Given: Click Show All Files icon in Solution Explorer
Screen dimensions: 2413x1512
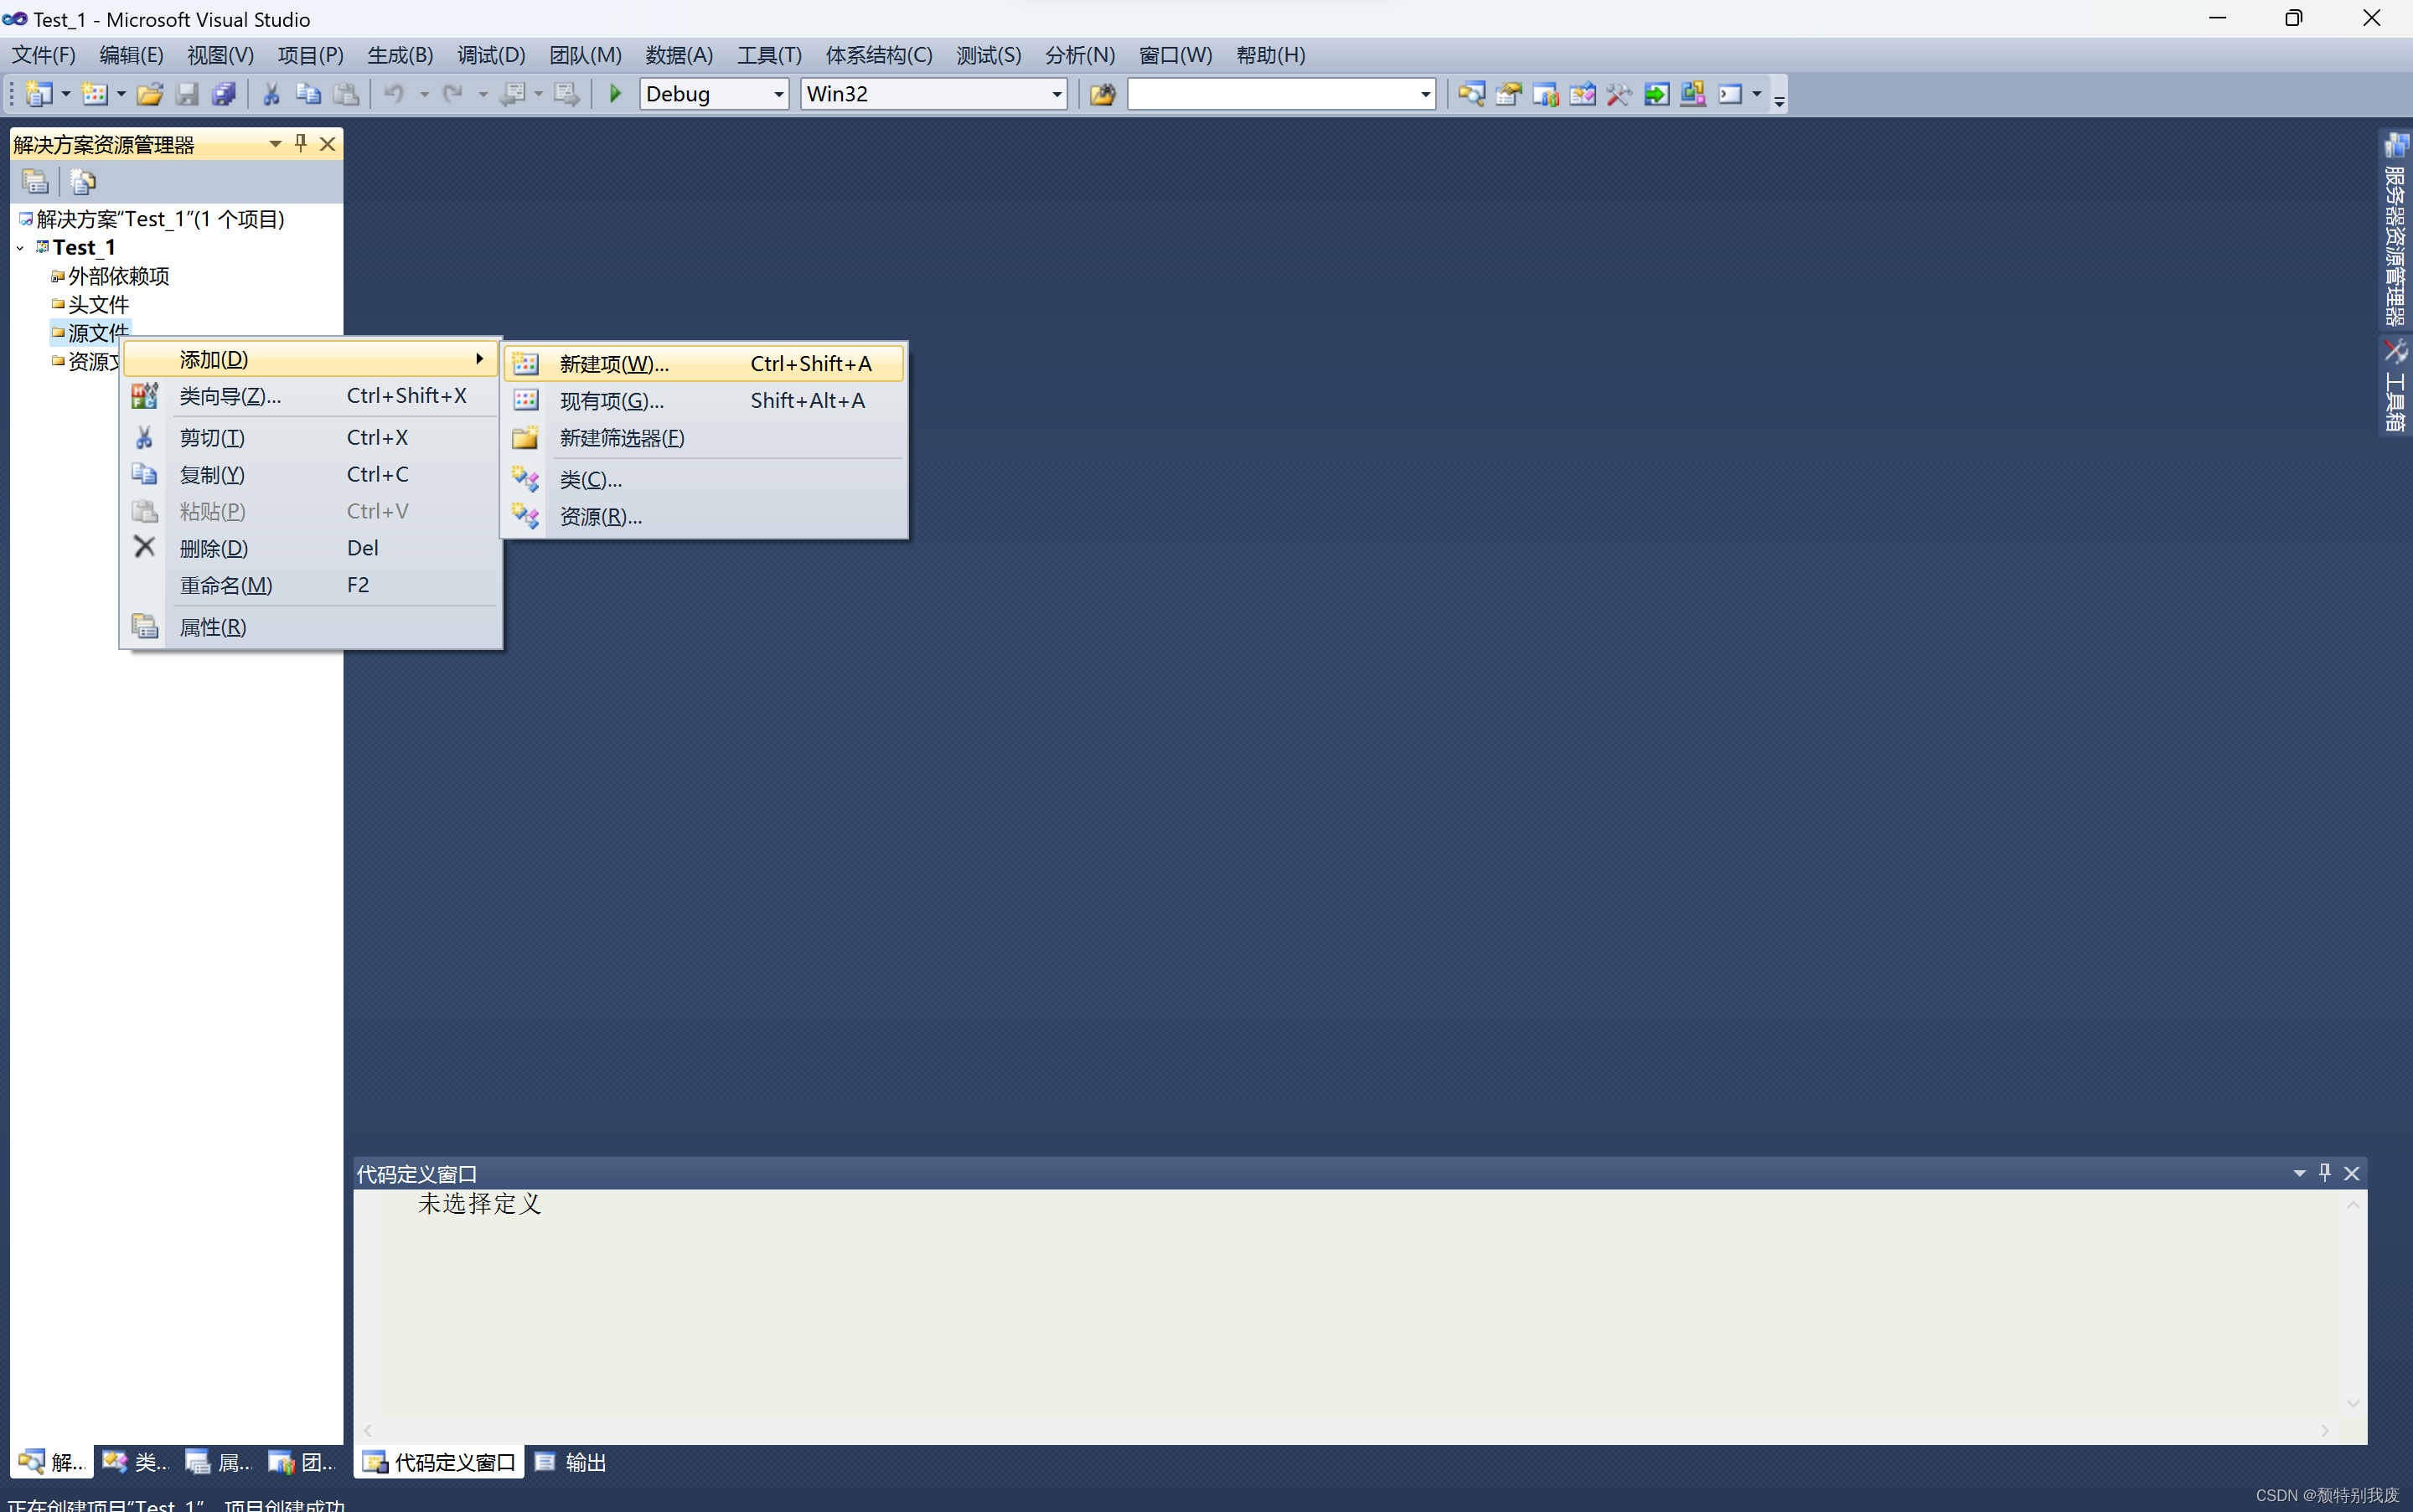Looking at the screenshot, I should point(83,181).
